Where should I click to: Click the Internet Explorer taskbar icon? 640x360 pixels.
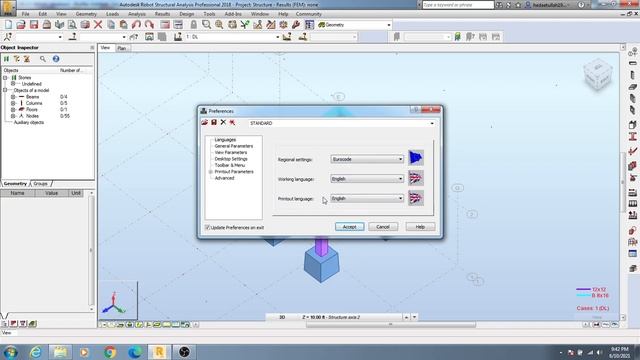pyautogui.click(x=36, y=352)
